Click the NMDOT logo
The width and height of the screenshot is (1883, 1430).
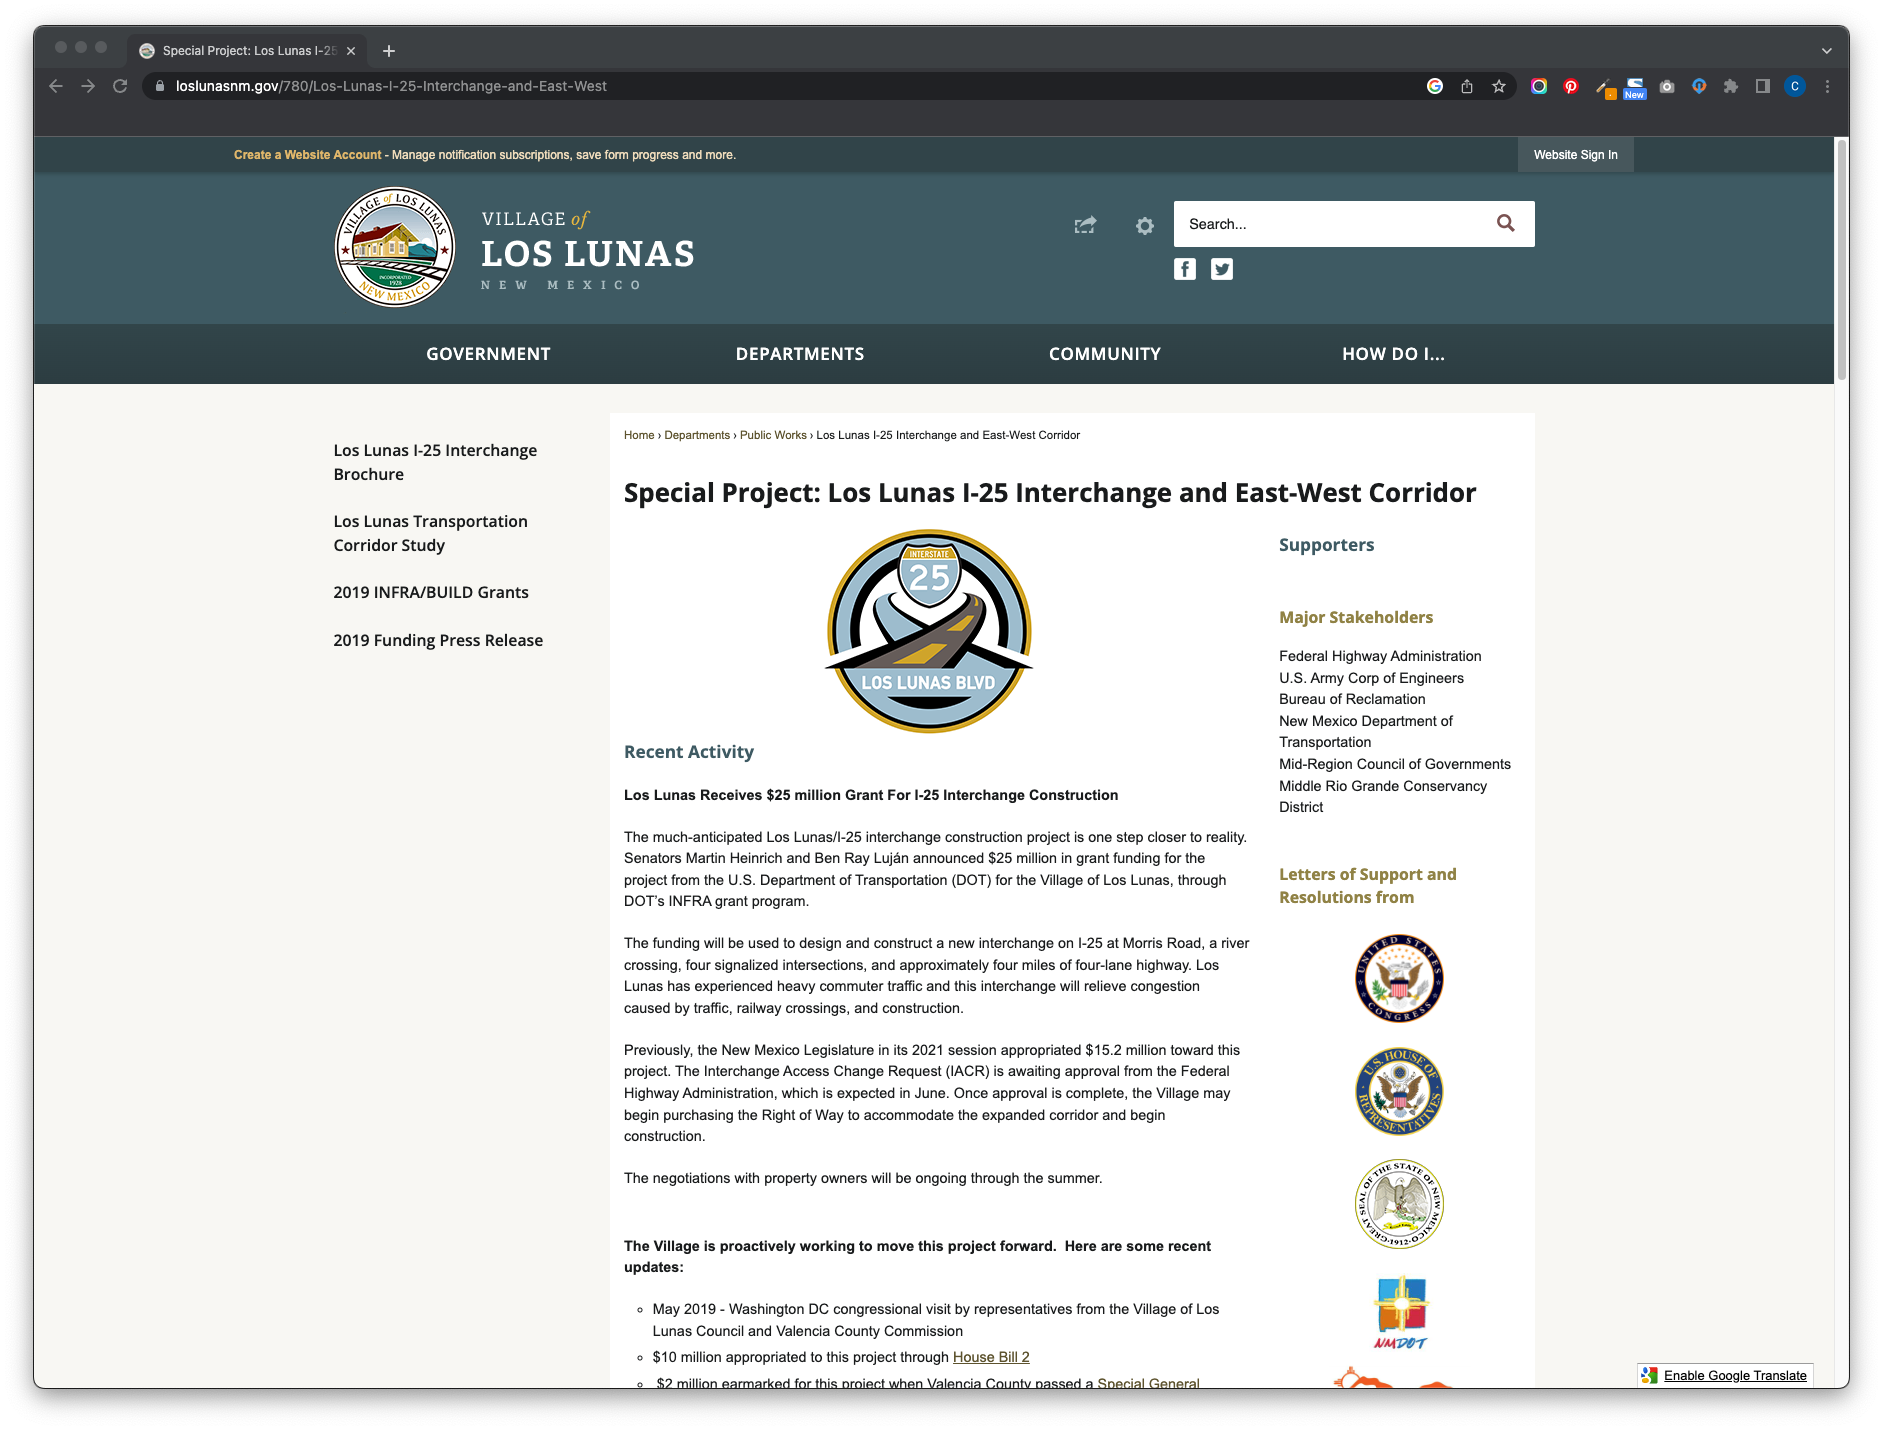1400,1313
